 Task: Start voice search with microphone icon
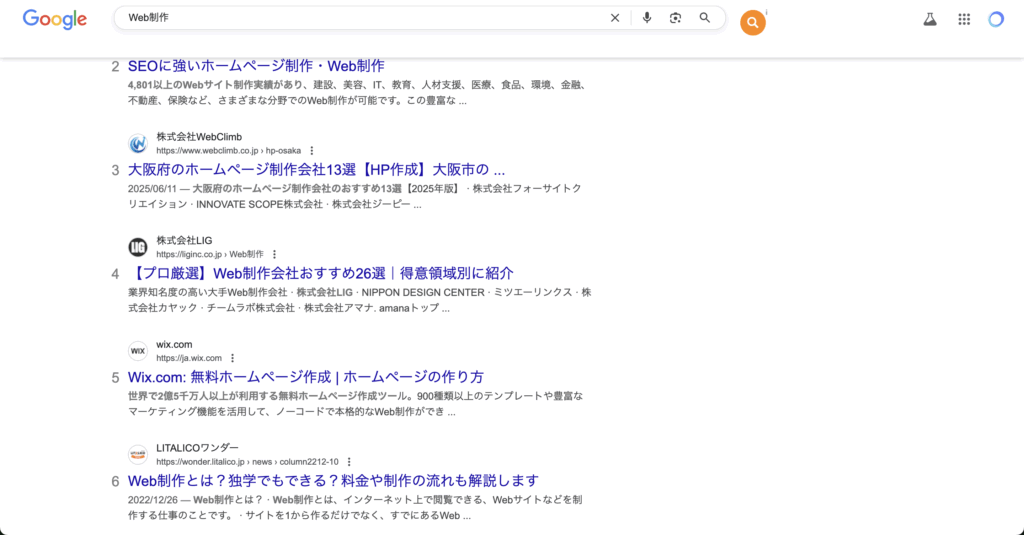click(647, 18)
